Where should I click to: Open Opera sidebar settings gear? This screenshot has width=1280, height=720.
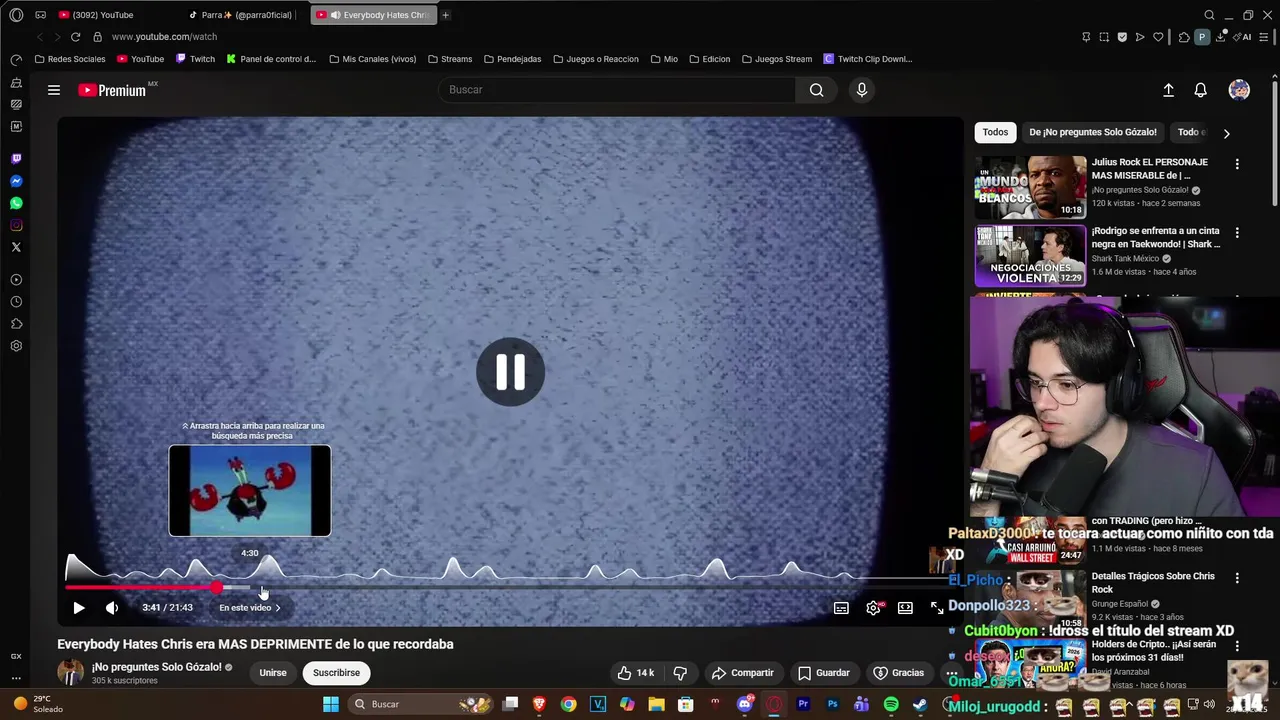pyautogui.click(x=16, y=346)
